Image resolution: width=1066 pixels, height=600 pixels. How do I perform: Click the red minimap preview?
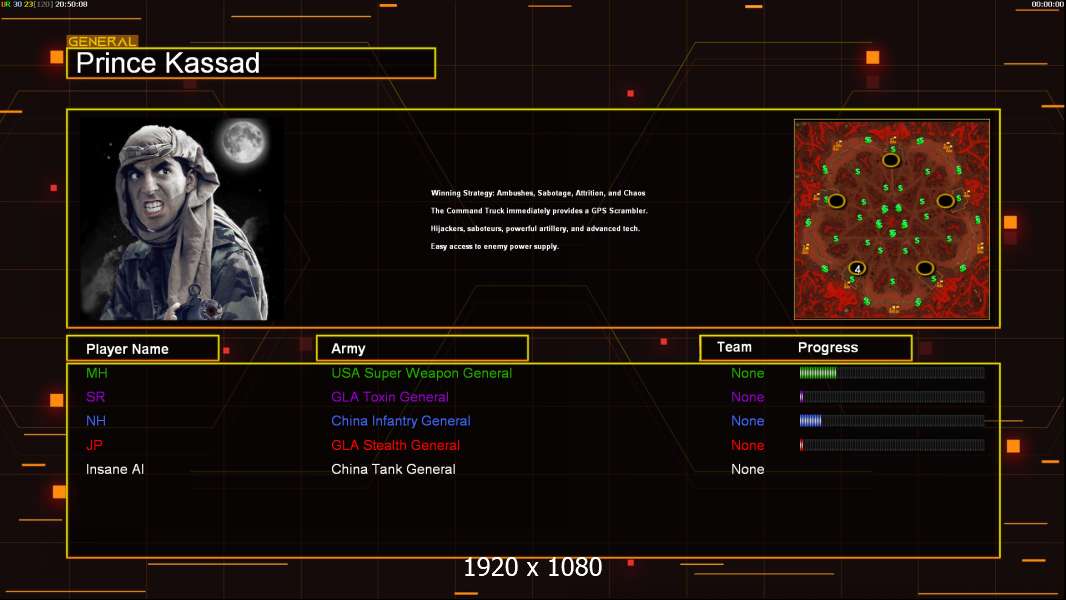pos(892,219)
